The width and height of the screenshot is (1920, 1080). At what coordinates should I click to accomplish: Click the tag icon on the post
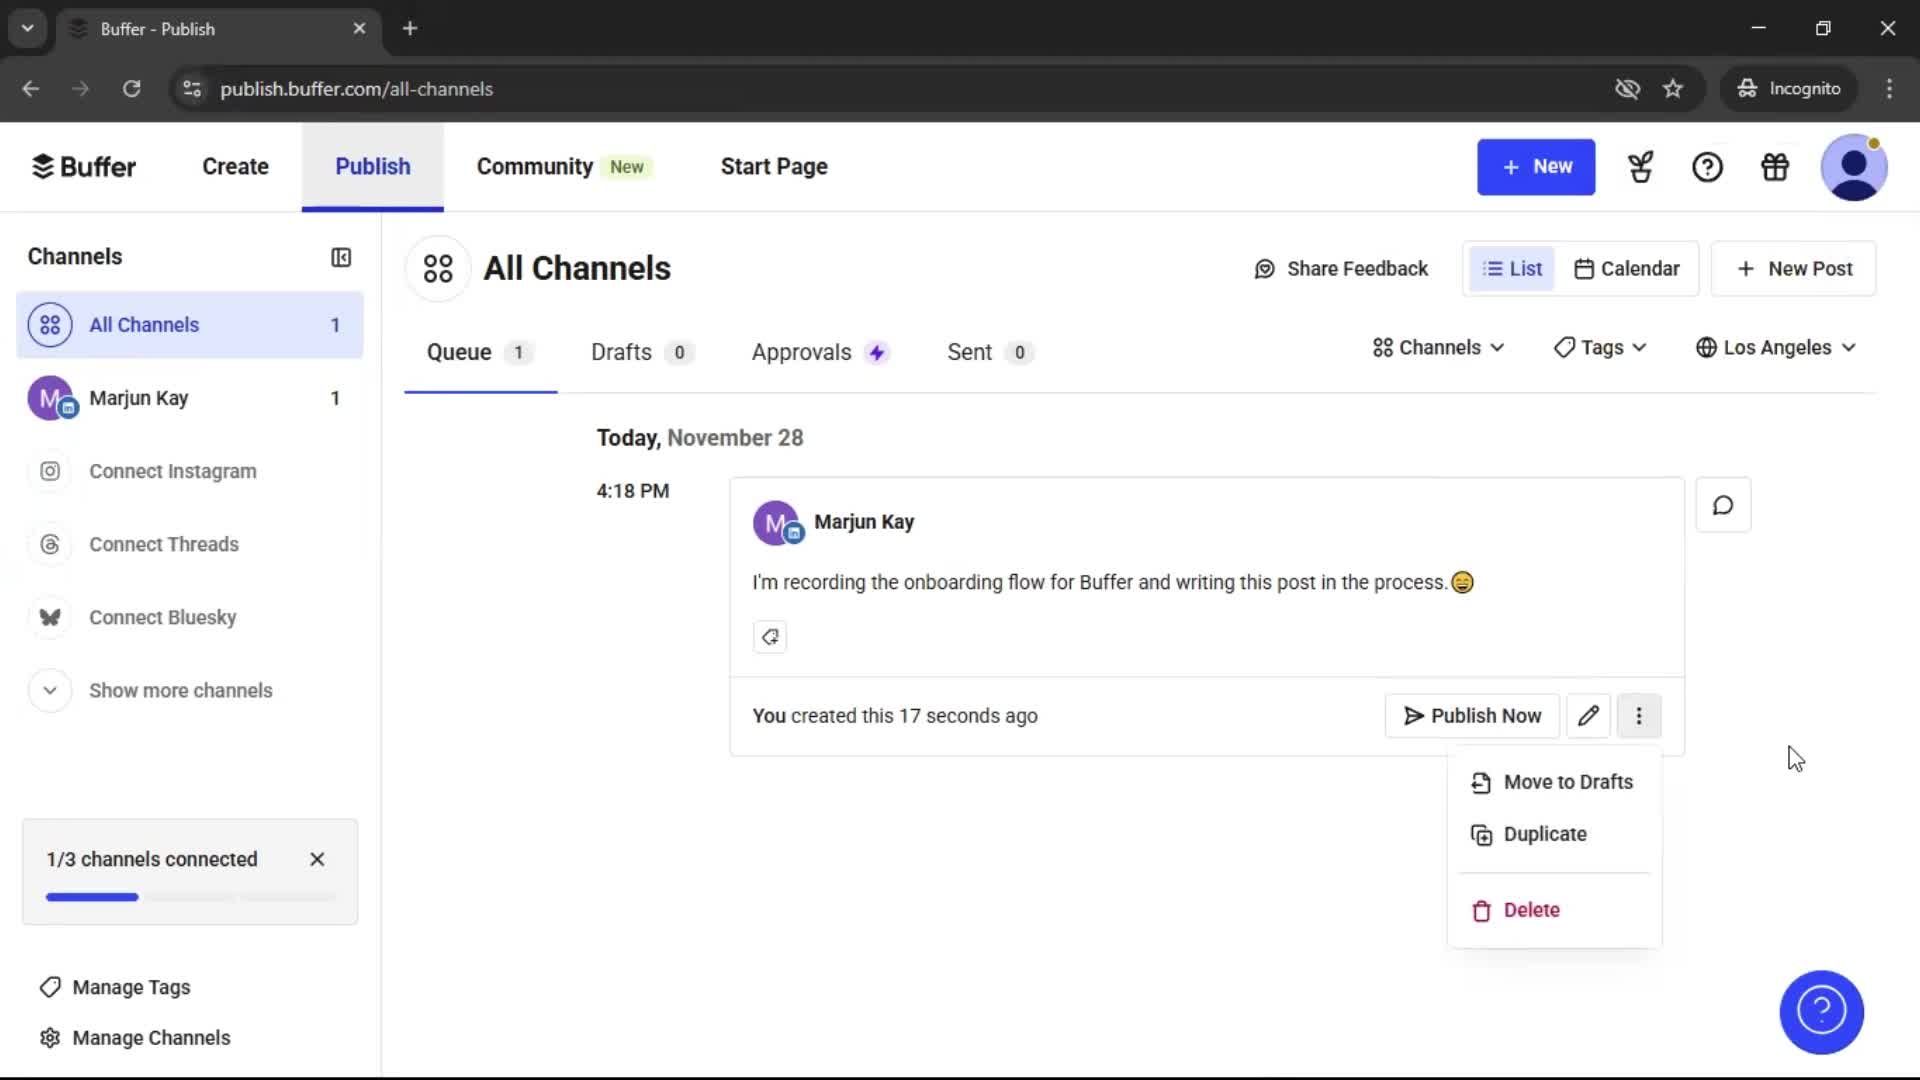click(x=769, y=637)
